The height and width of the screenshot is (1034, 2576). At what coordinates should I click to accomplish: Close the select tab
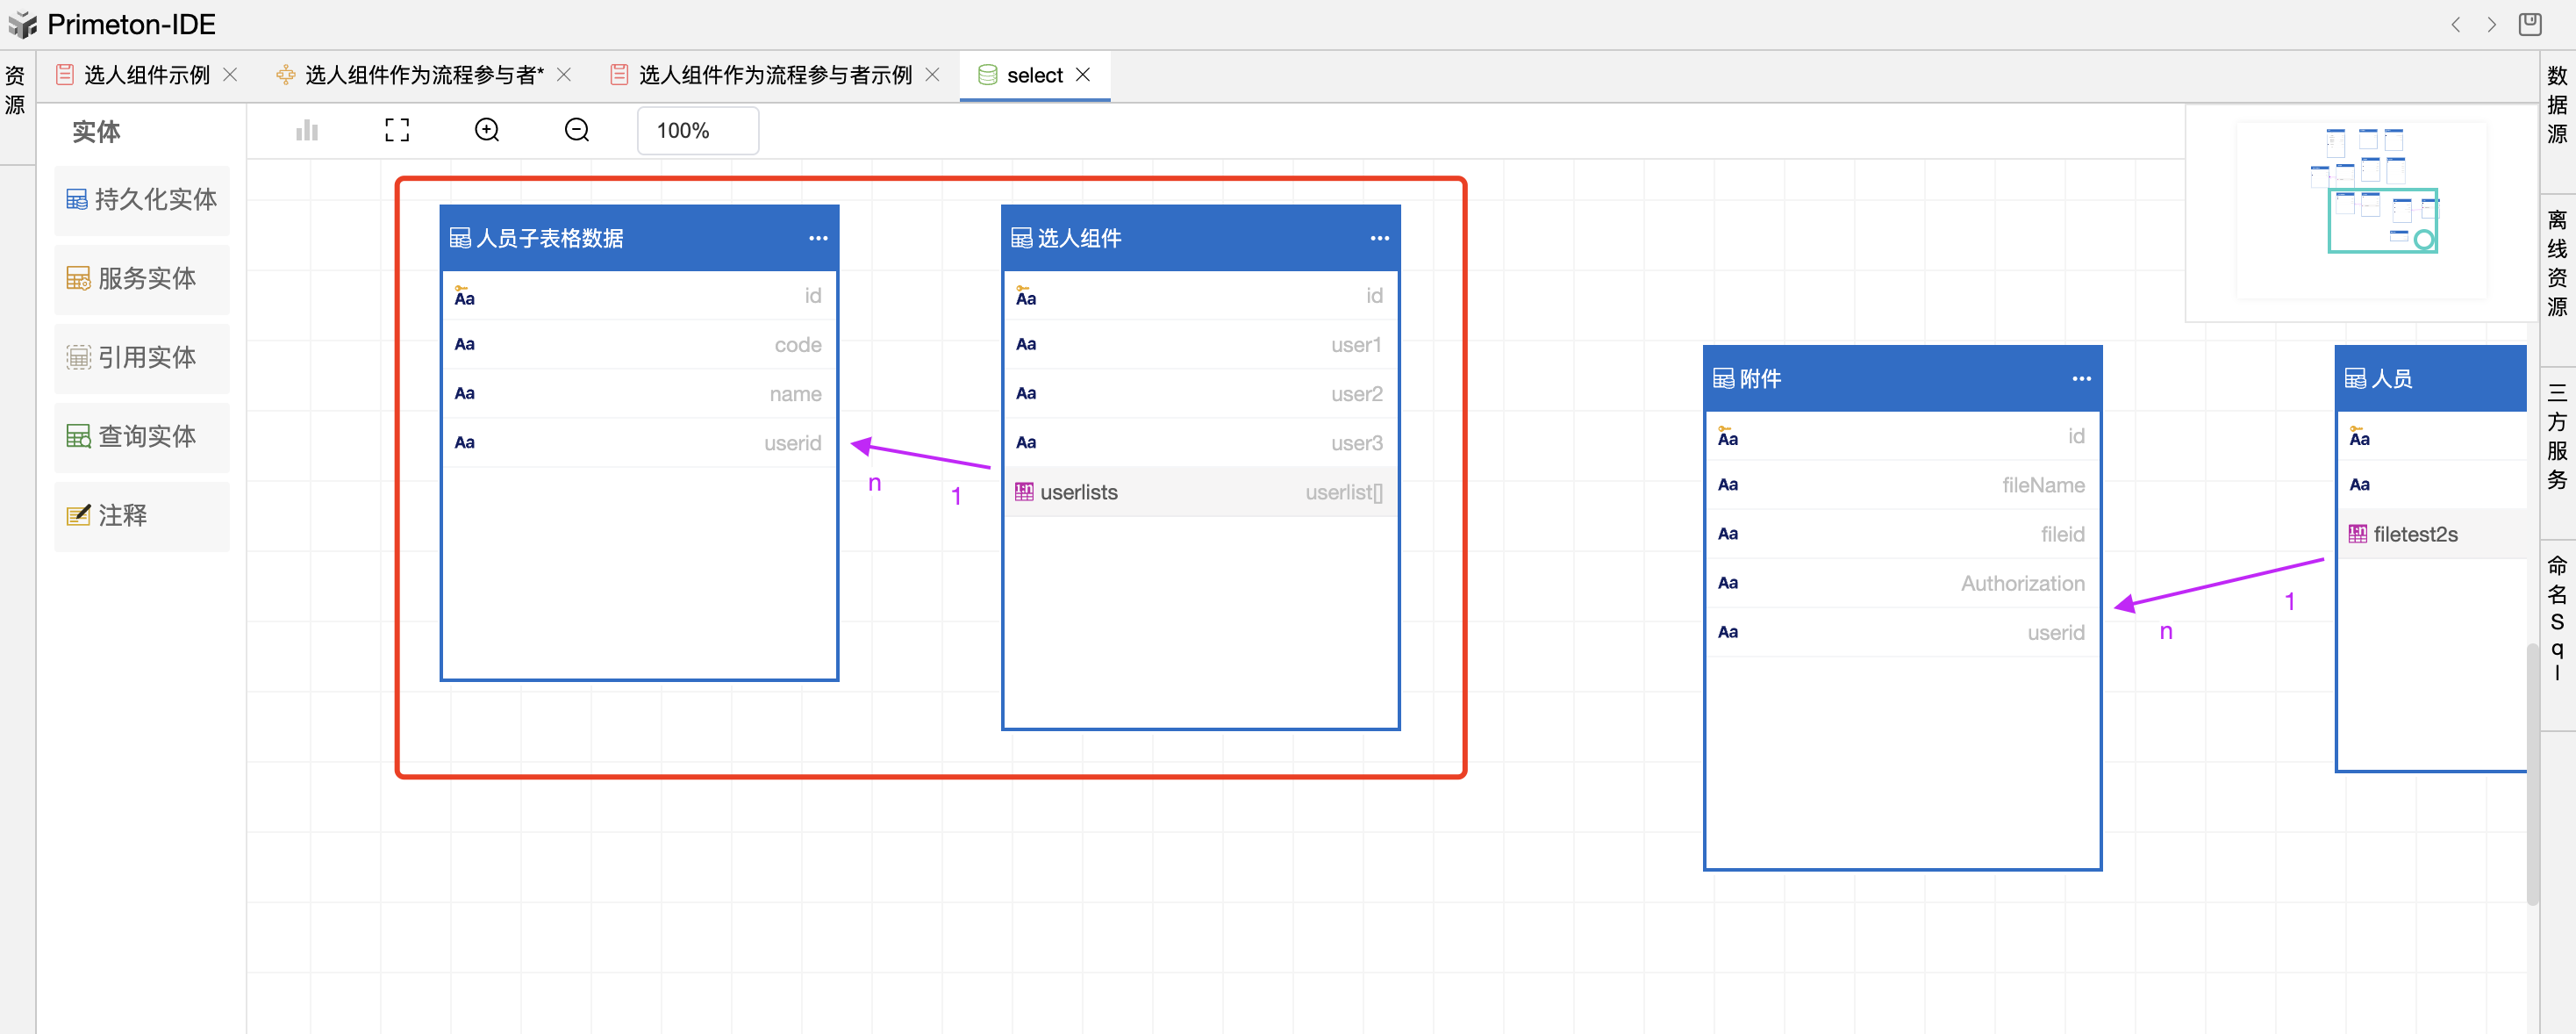(1083, 75)
